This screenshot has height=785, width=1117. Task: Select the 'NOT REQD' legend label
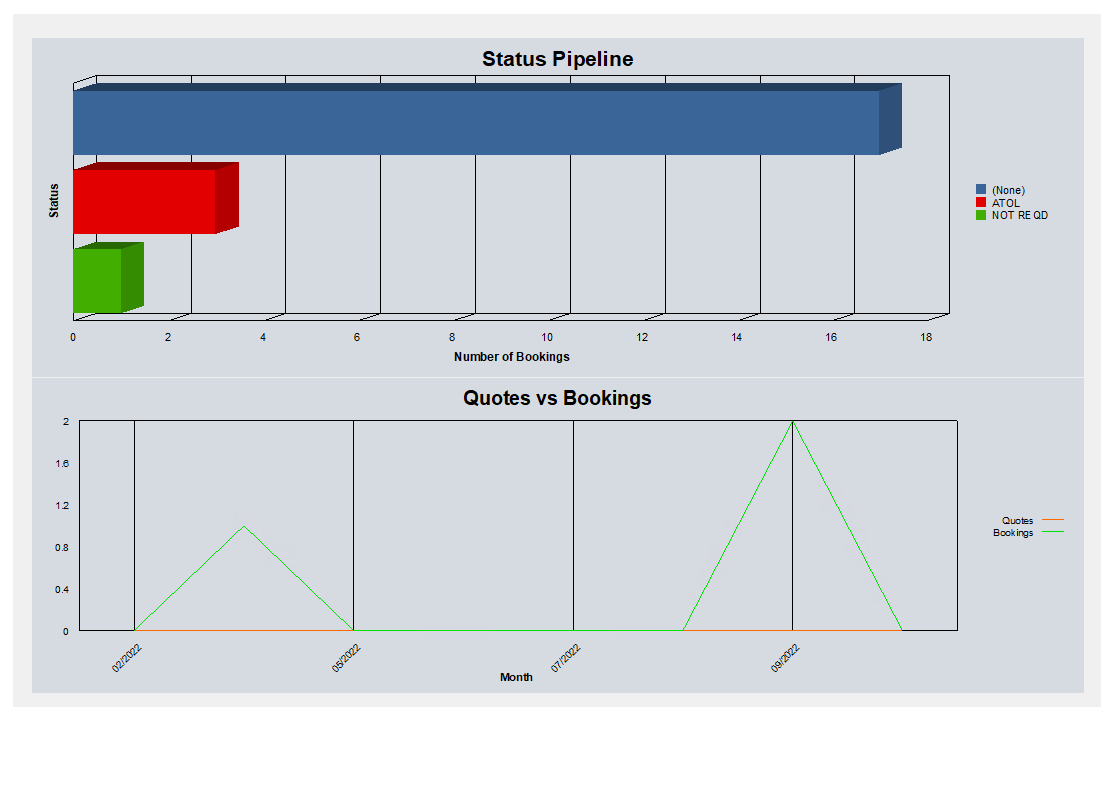(x=1019, y=215)
